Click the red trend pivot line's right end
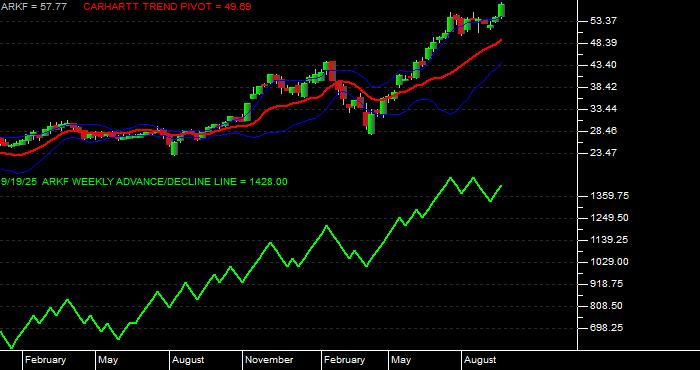 tap(501, 40)
